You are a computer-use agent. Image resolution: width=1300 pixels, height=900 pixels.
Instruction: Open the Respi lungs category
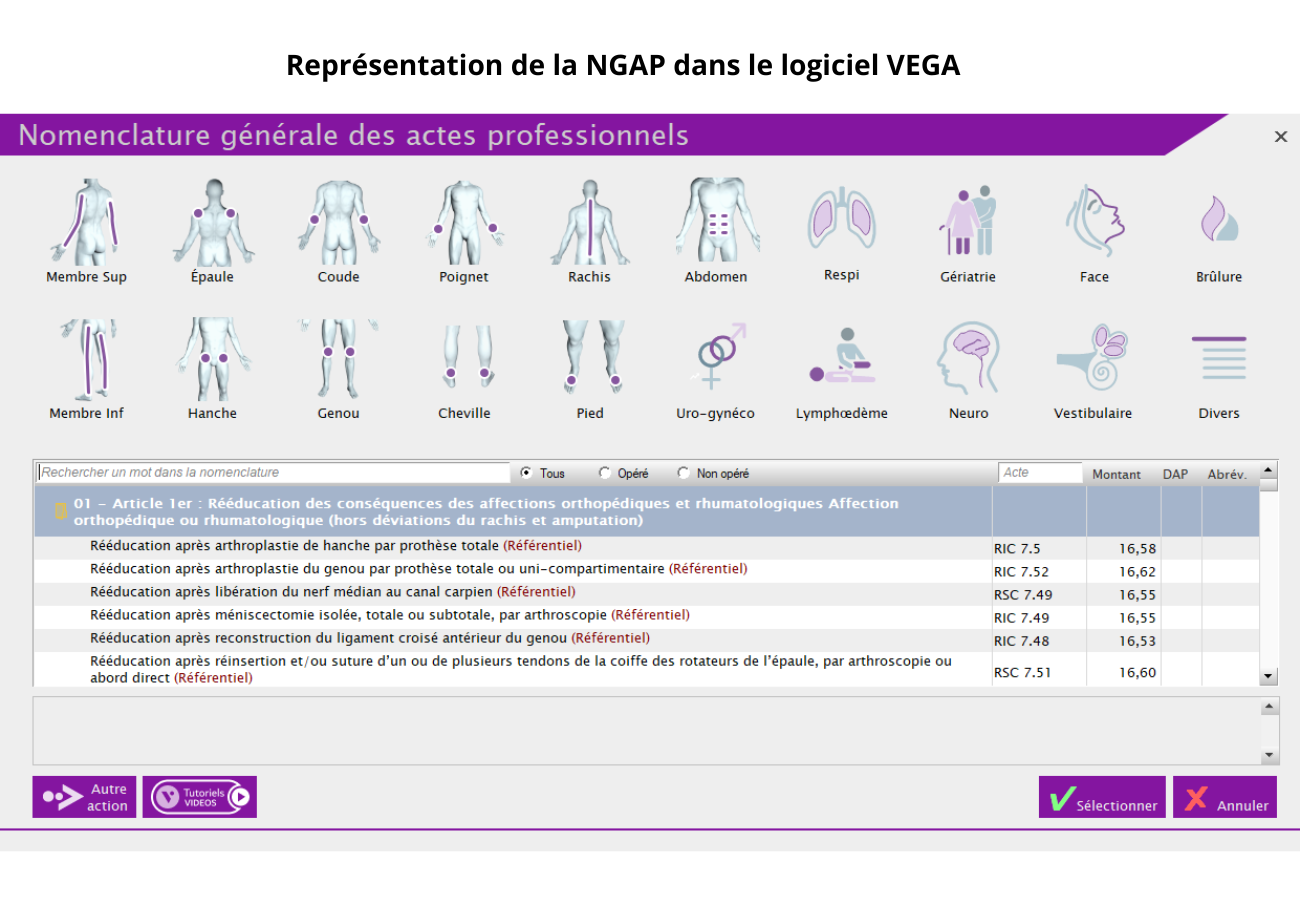pos(841,215)
